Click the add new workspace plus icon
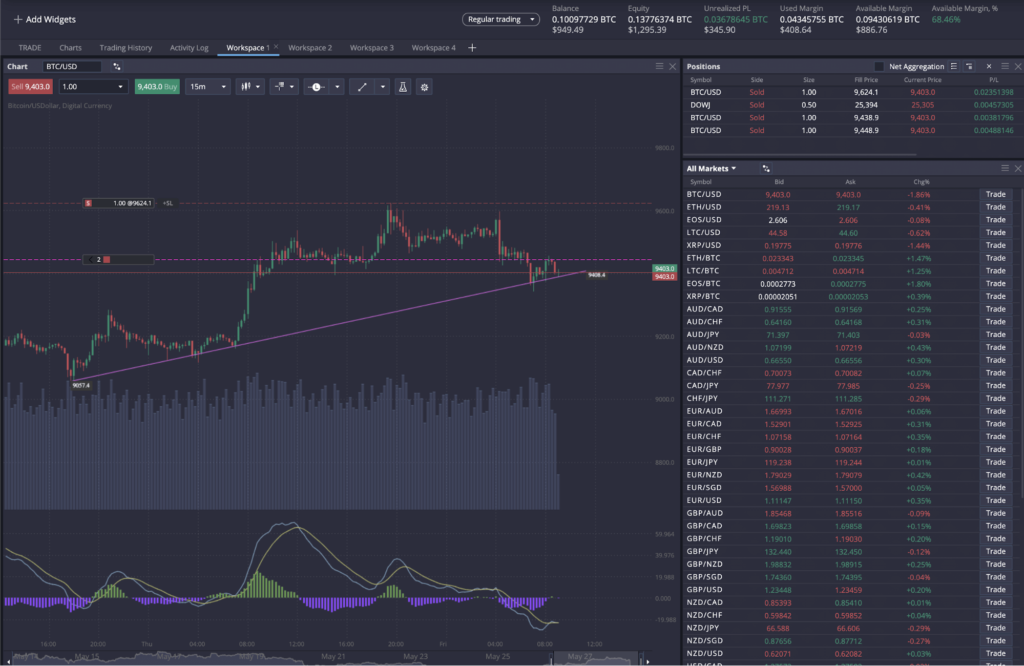The height and width of the screenshot is (666, 1024). point(472,47)
